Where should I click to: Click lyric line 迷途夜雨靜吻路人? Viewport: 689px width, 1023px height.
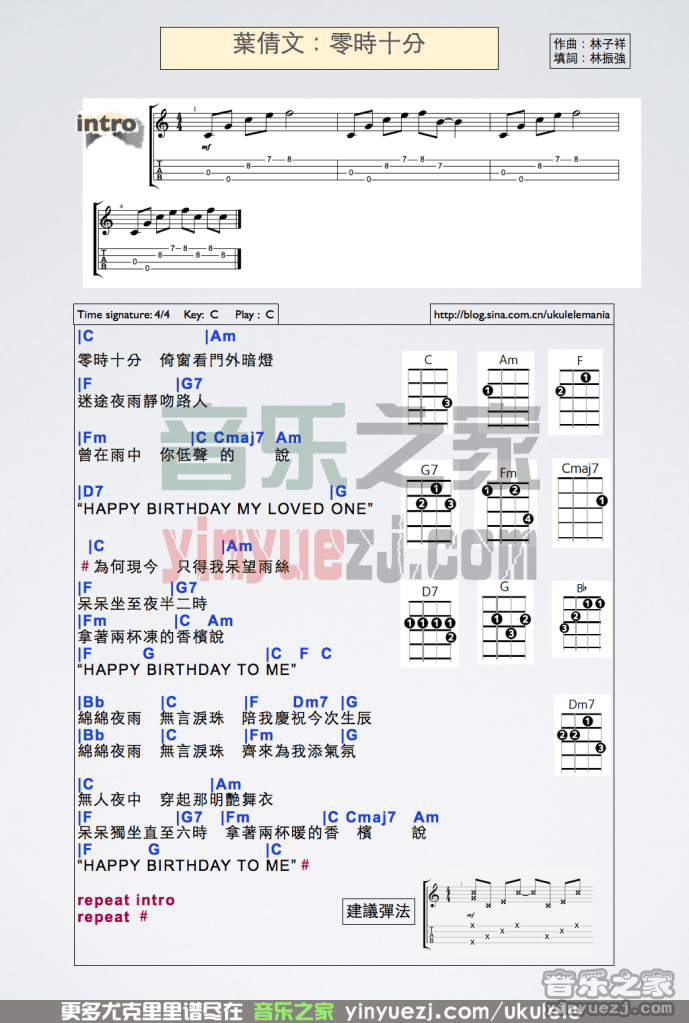coord(142,401)
